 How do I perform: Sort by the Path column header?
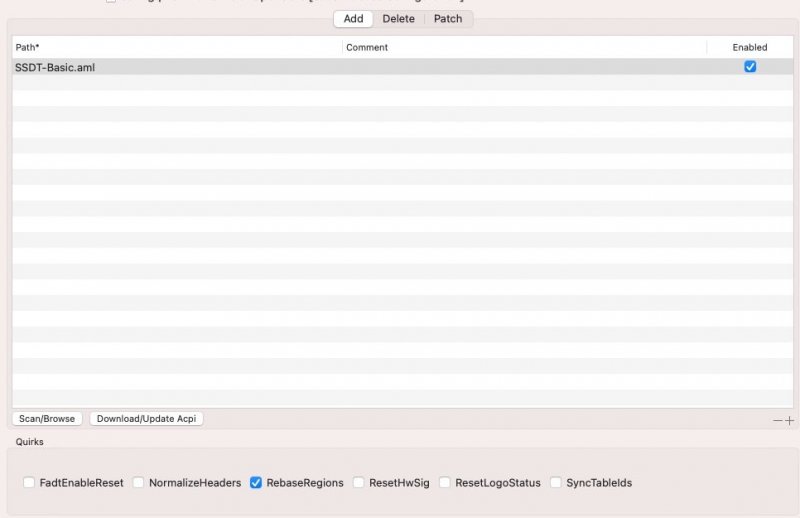(177, 47)
